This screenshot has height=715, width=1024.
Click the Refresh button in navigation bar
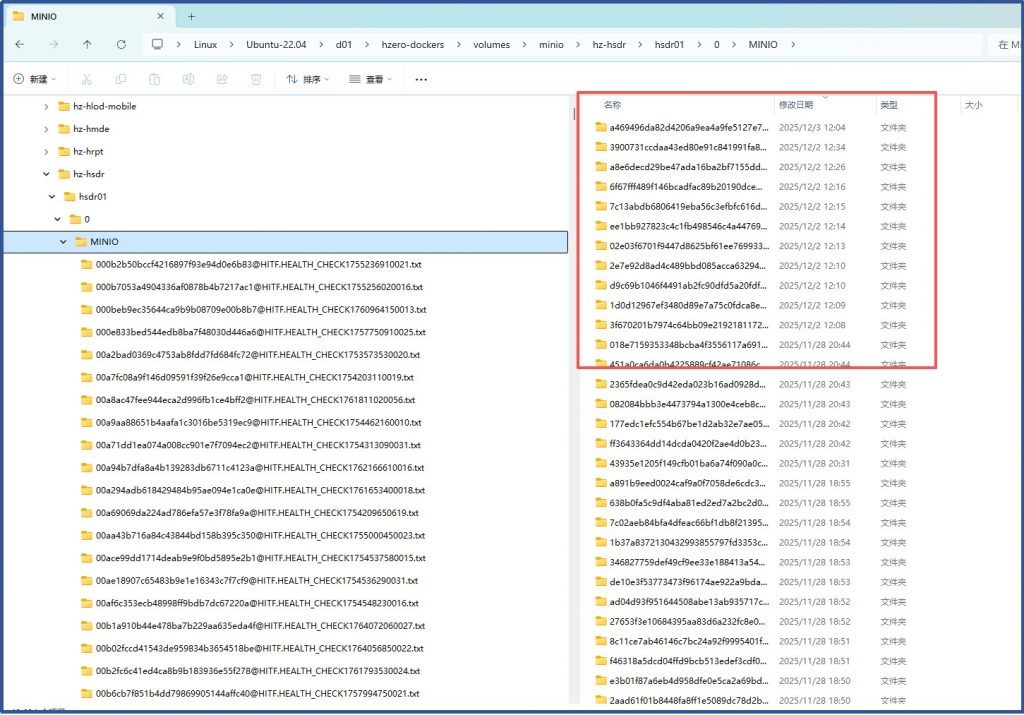121,45
